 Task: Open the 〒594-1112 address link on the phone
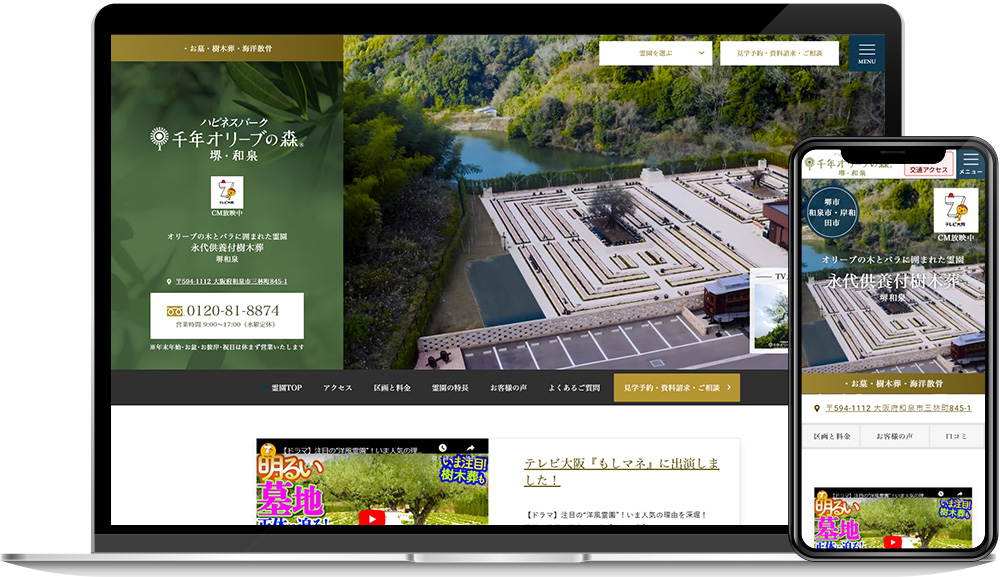[x=898, y=408]
